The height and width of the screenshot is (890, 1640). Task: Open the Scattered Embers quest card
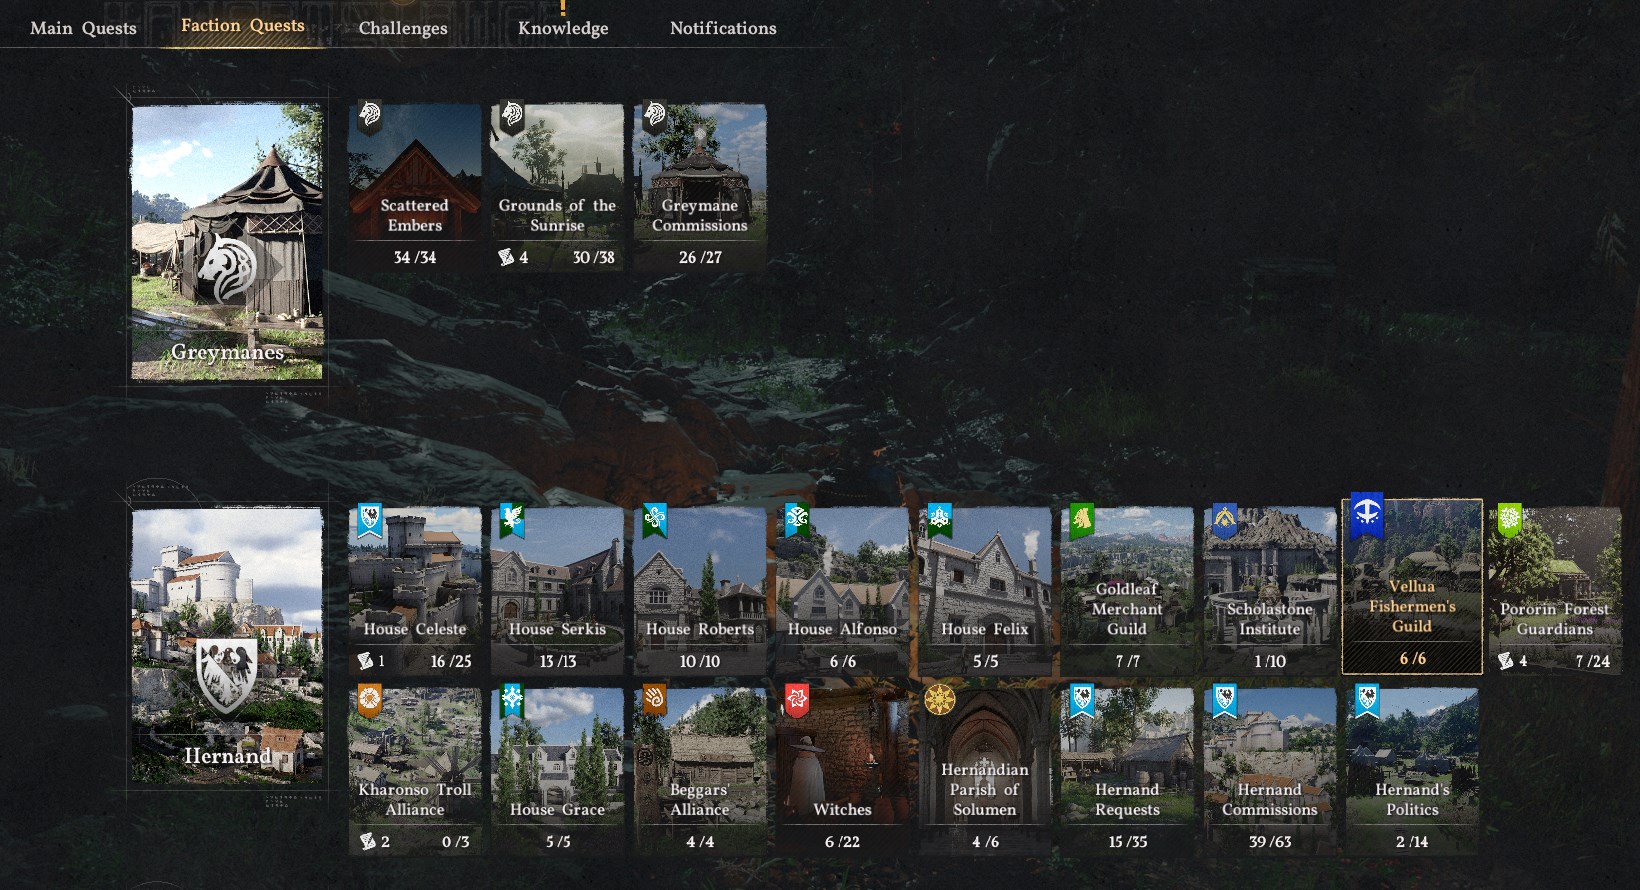click(x=415, y=188)
